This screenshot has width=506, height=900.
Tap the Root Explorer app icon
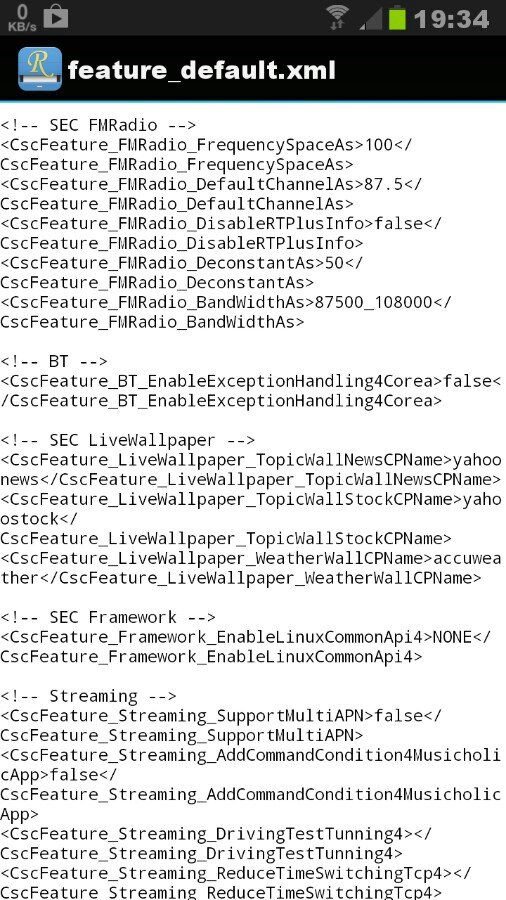pyautogui.click(x=40, y=69)
